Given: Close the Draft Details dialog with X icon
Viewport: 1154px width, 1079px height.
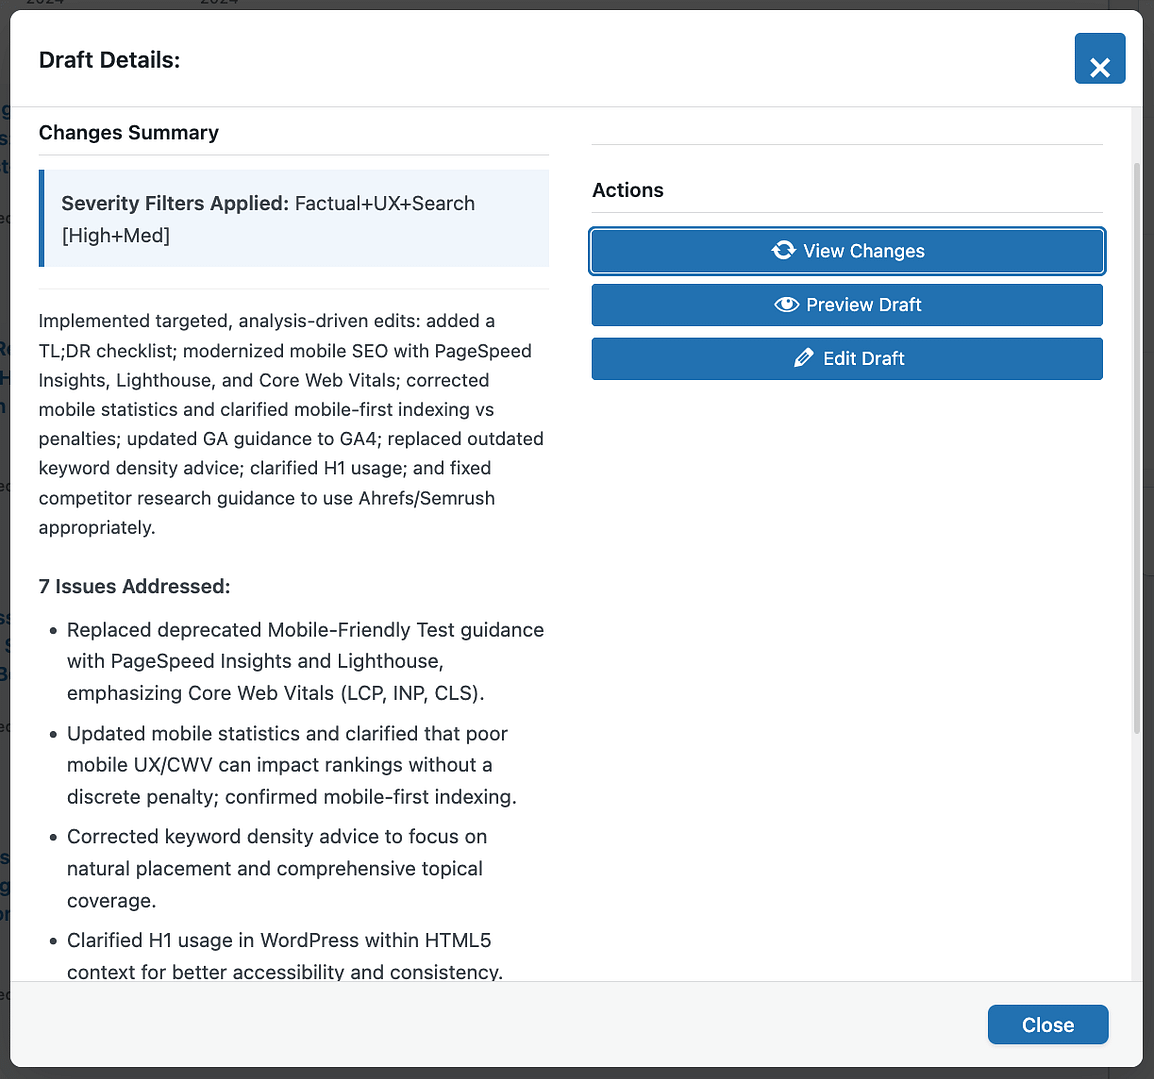Looking at the screenshot, I should point(1100,59).
